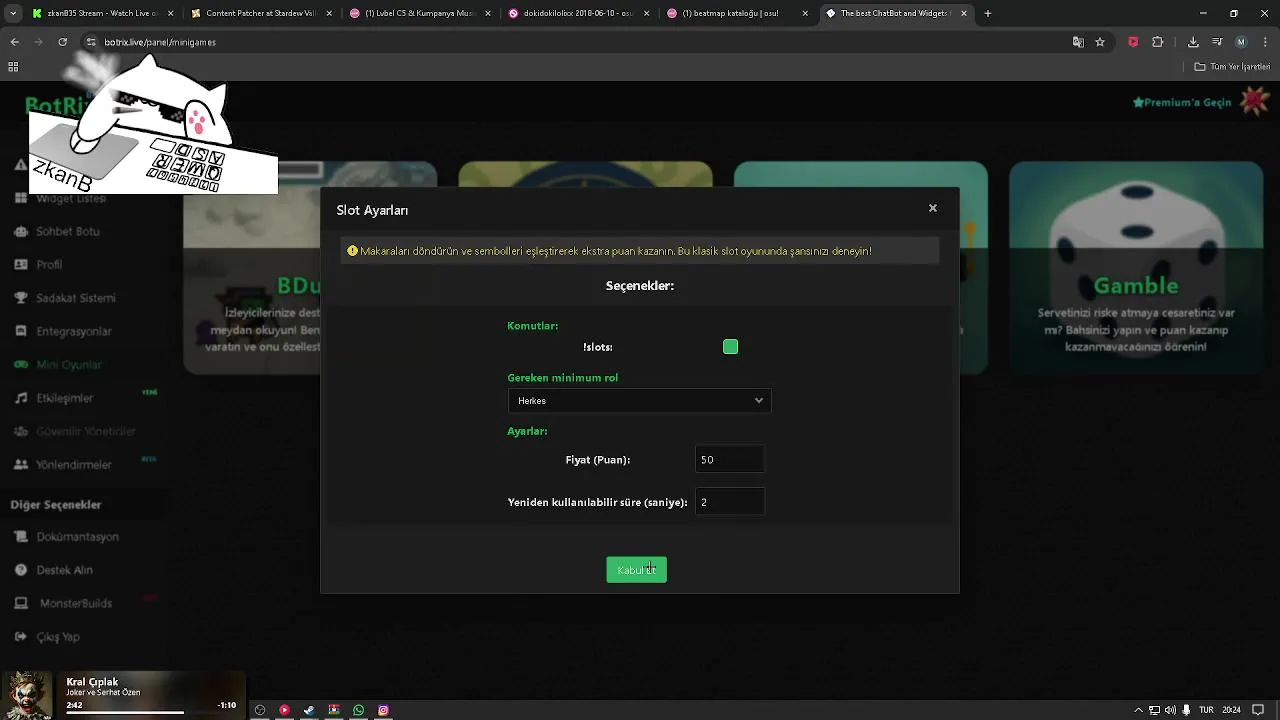Open Sohbet Botu in sidebar
1280x720 pixels.
coord(68,231)
